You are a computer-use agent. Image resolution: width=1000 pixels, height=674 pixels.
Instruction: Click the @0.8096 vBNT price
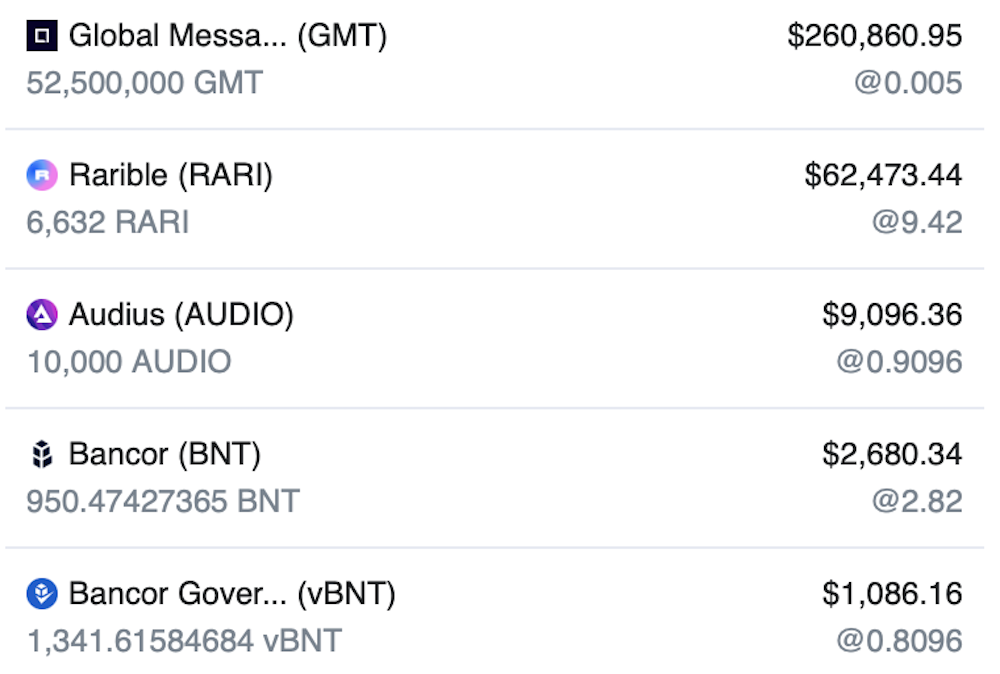pyautogui.click(x=899, y=641)
